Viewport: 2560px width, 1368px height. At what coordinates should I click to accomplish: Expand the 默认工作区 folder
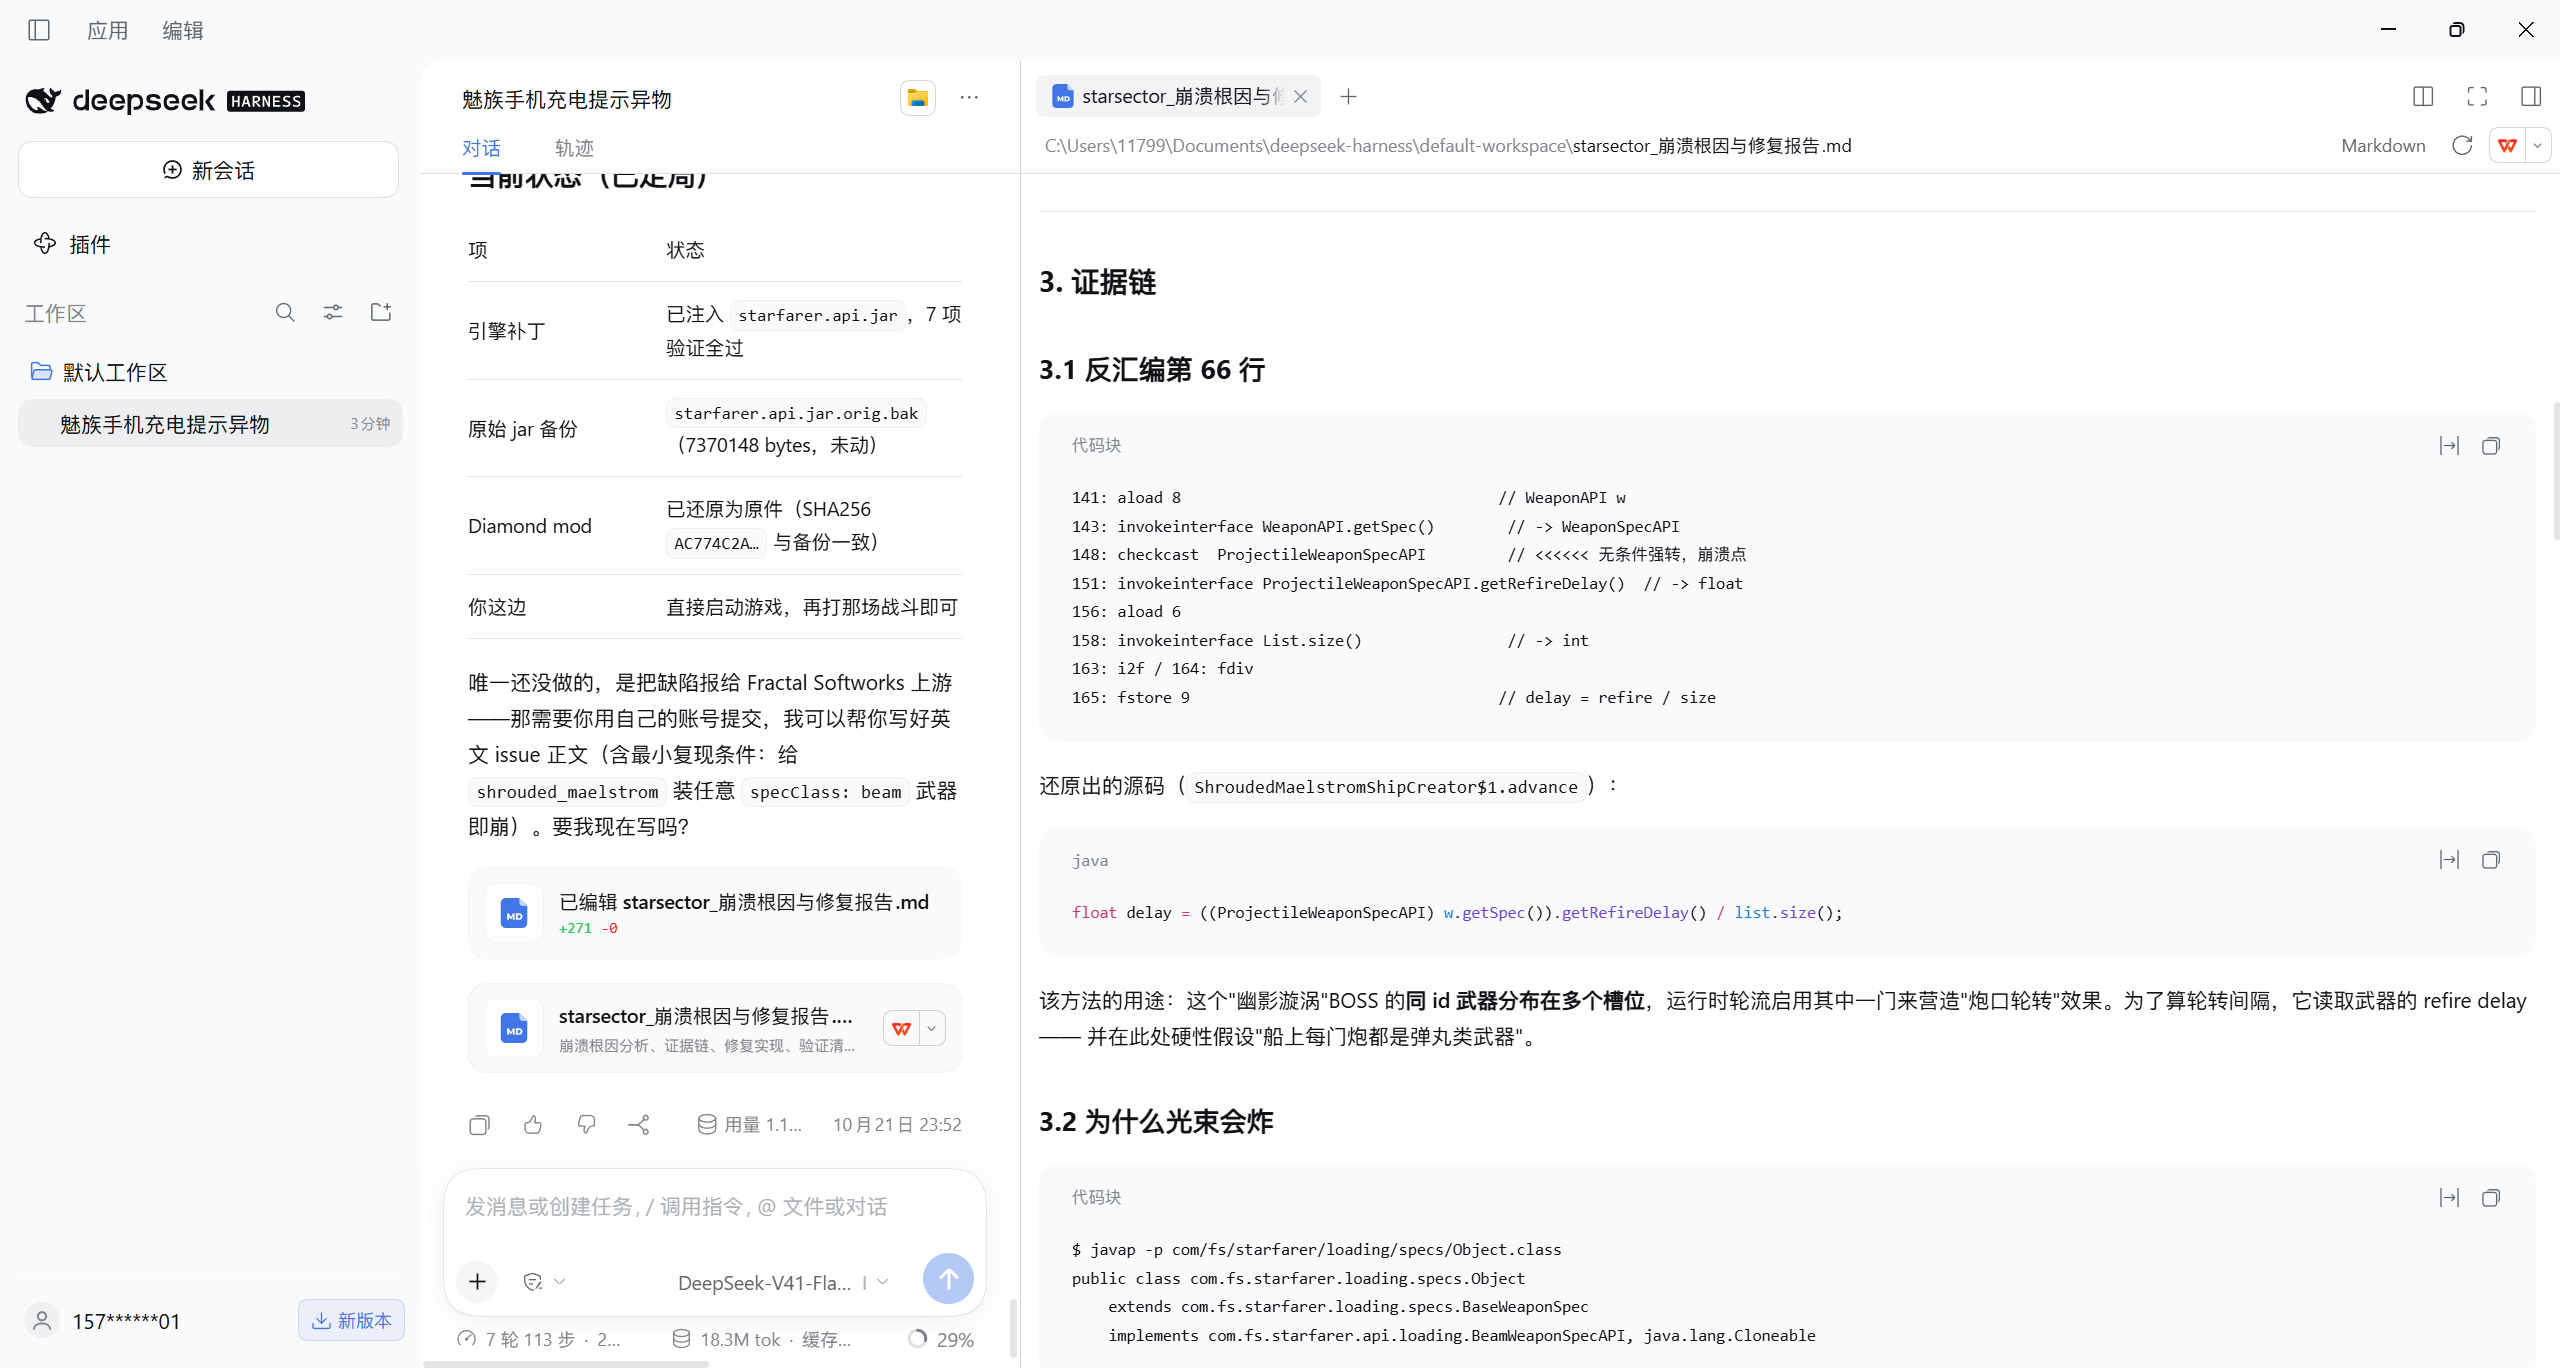coord(100,372)
